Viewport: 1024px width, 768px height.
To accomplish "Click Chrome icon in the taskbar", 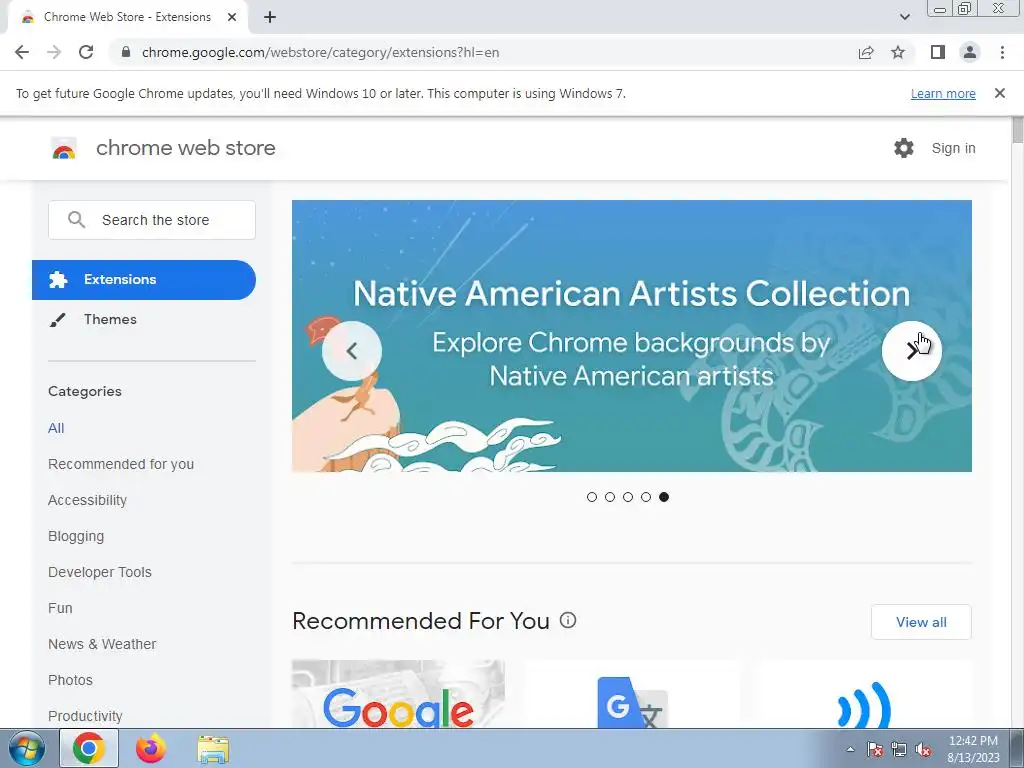I will 89,748.
